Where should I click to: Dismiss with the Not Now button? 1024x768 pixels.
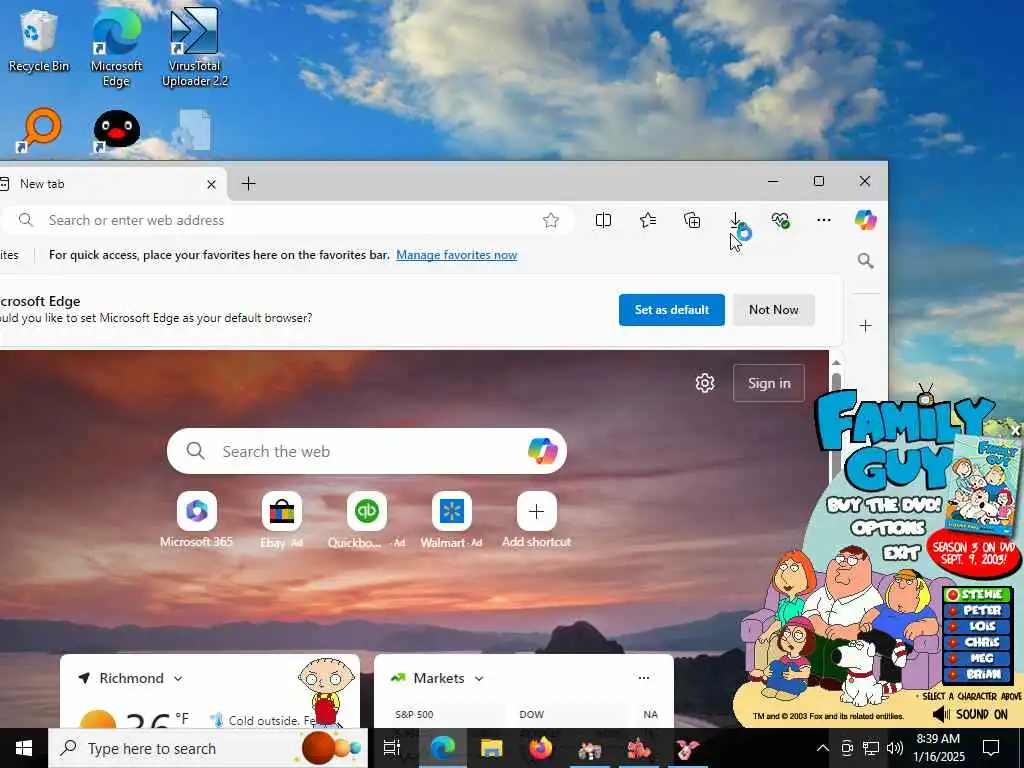773,310
